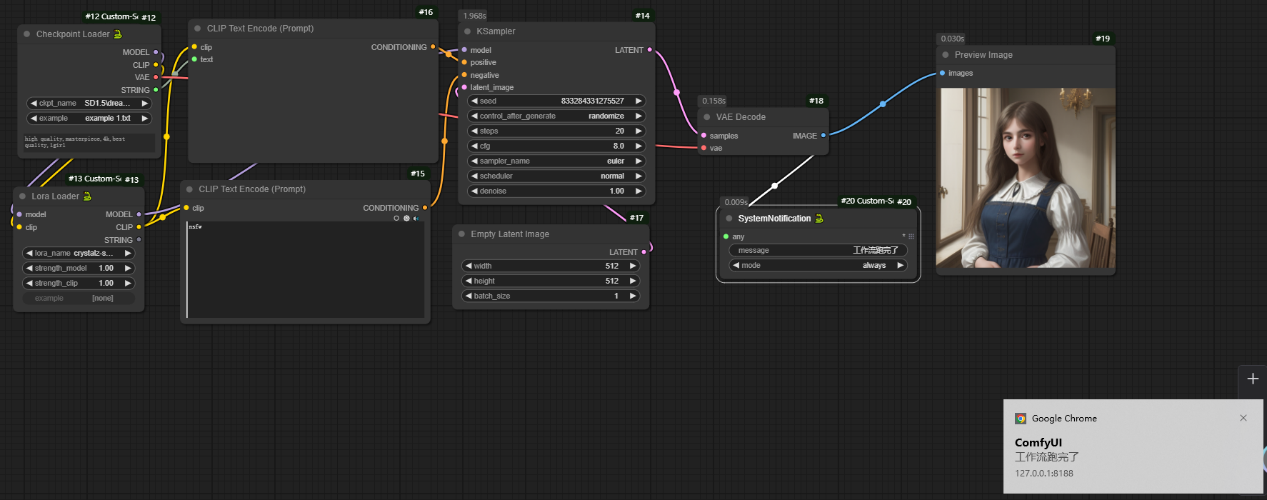Viewport: 1267px width, 500px height.
Task: Collapse the KSampler node using its title dot
Action: click(x=467, y=31)
